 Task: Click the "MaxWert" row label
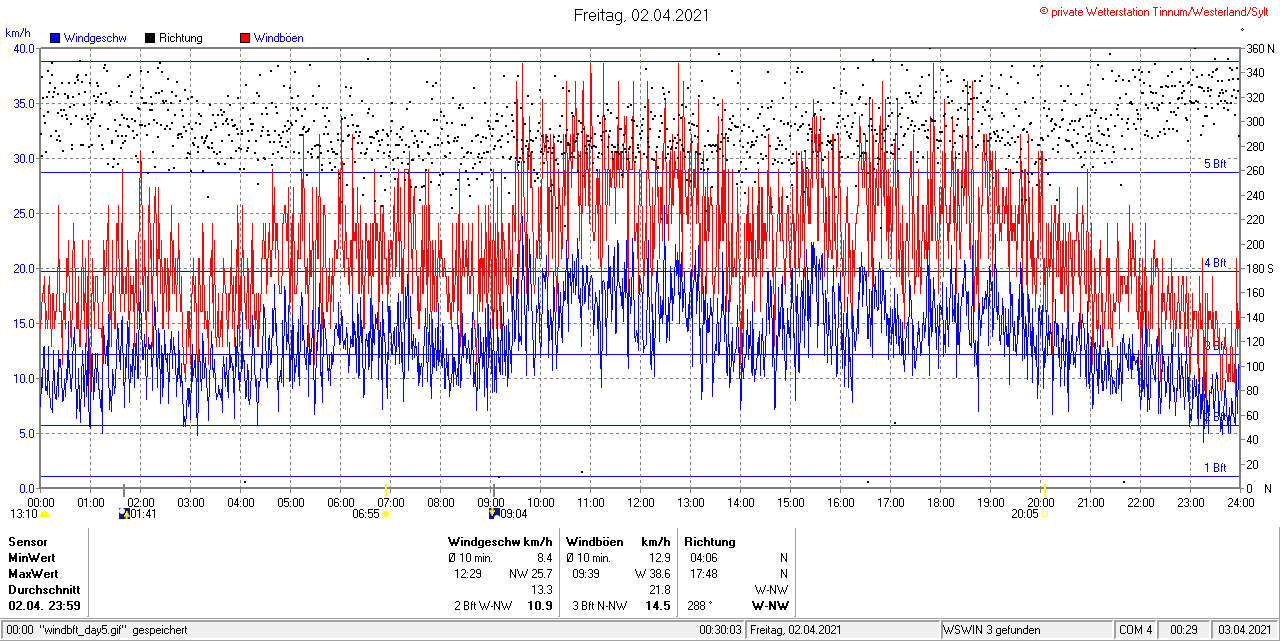click(x=33, y=574)
